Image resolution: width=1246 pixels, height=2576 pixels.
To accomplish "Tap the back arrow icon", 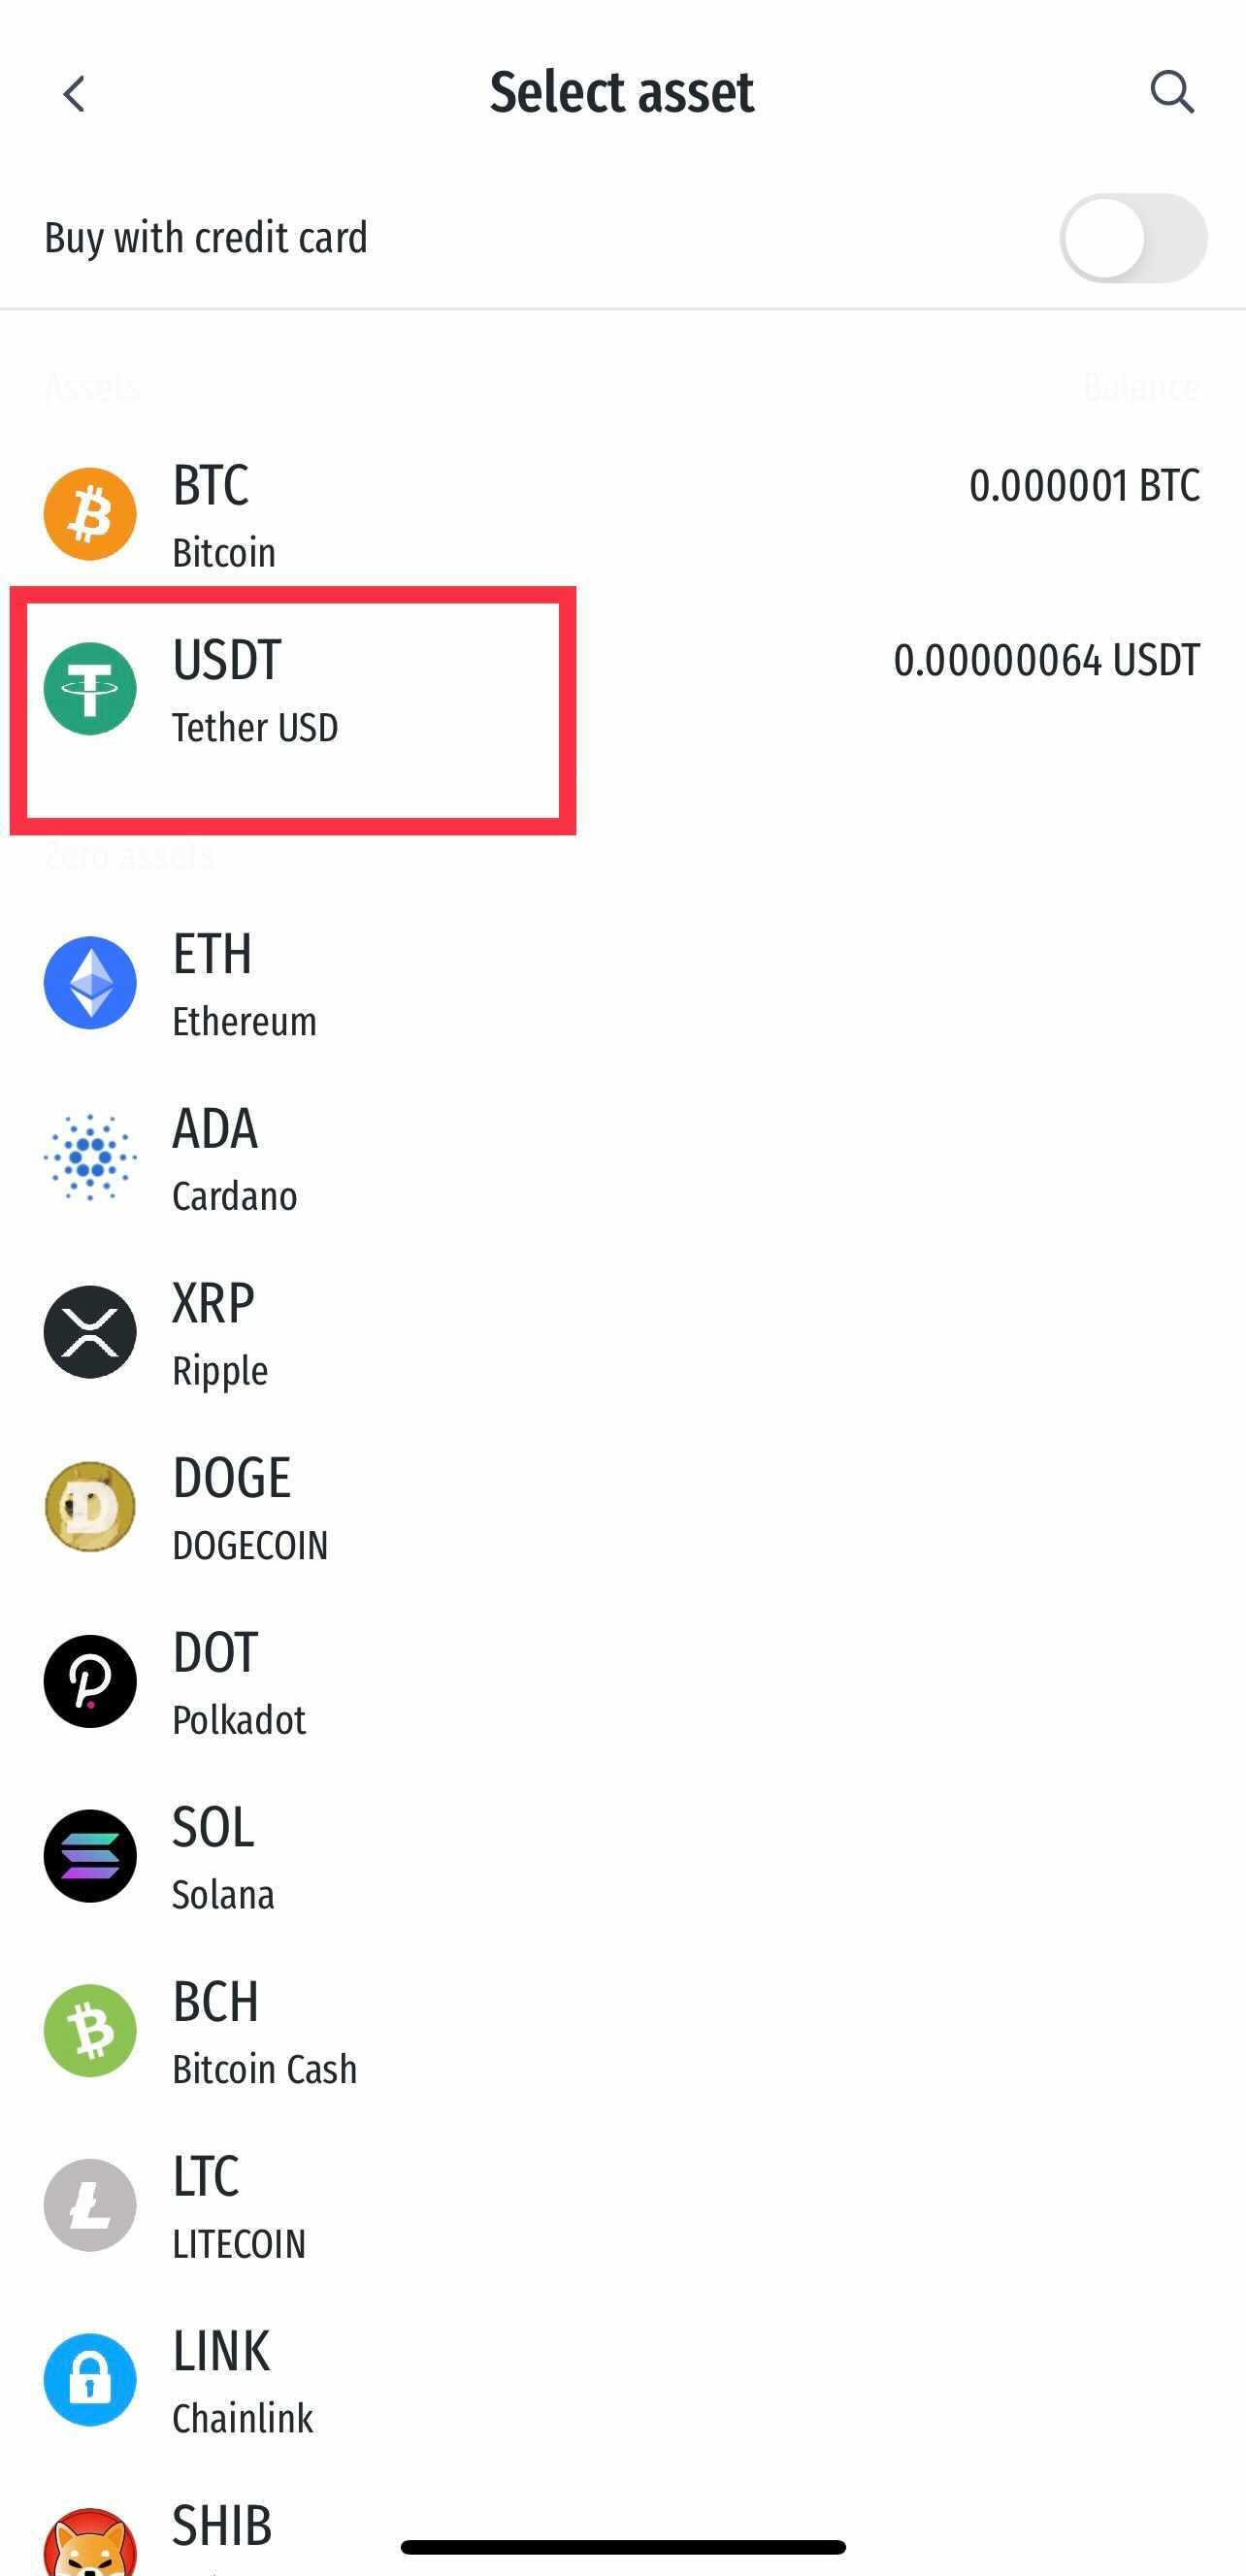I will click(x=74, y=94).
